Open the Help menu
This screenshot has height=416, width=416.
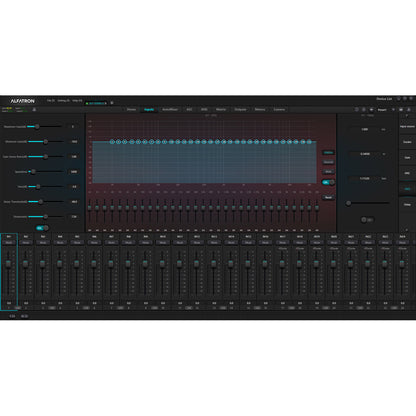tap(77, 100)
